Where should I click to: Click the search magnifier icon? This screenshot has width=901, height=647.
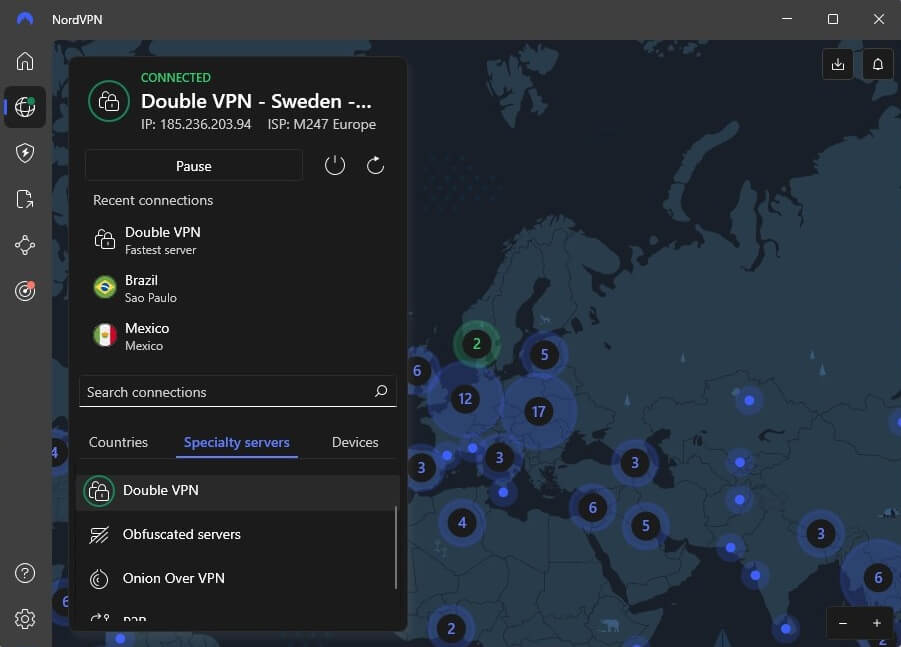(x=381, y=391)
